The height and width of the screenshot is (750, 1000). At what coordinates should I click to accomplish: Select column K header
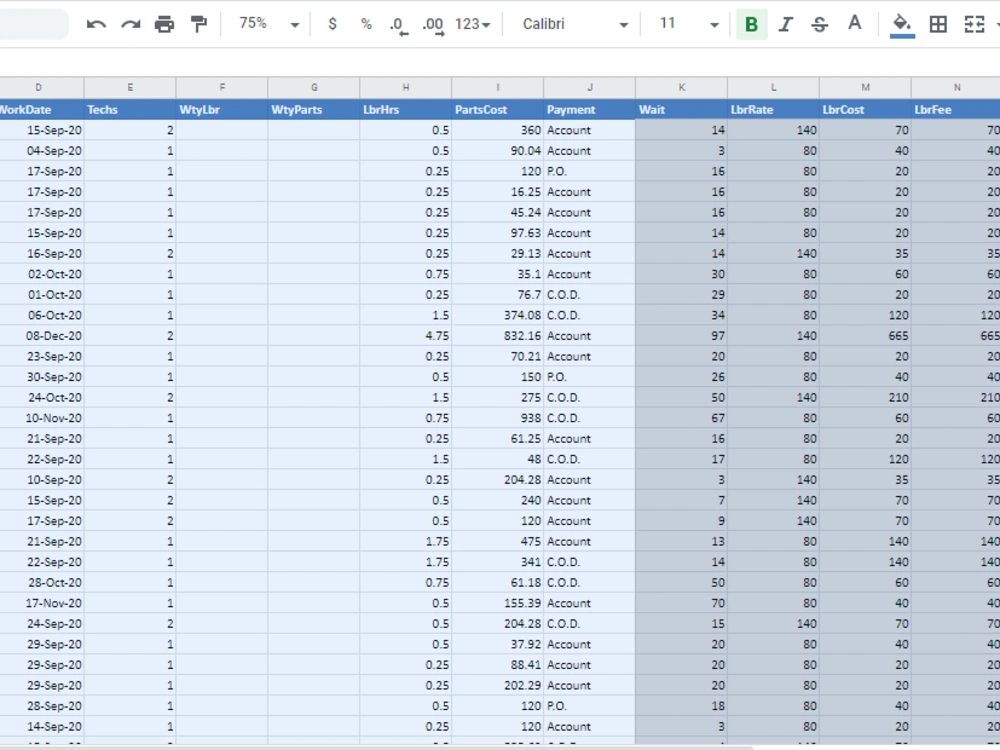681,87
